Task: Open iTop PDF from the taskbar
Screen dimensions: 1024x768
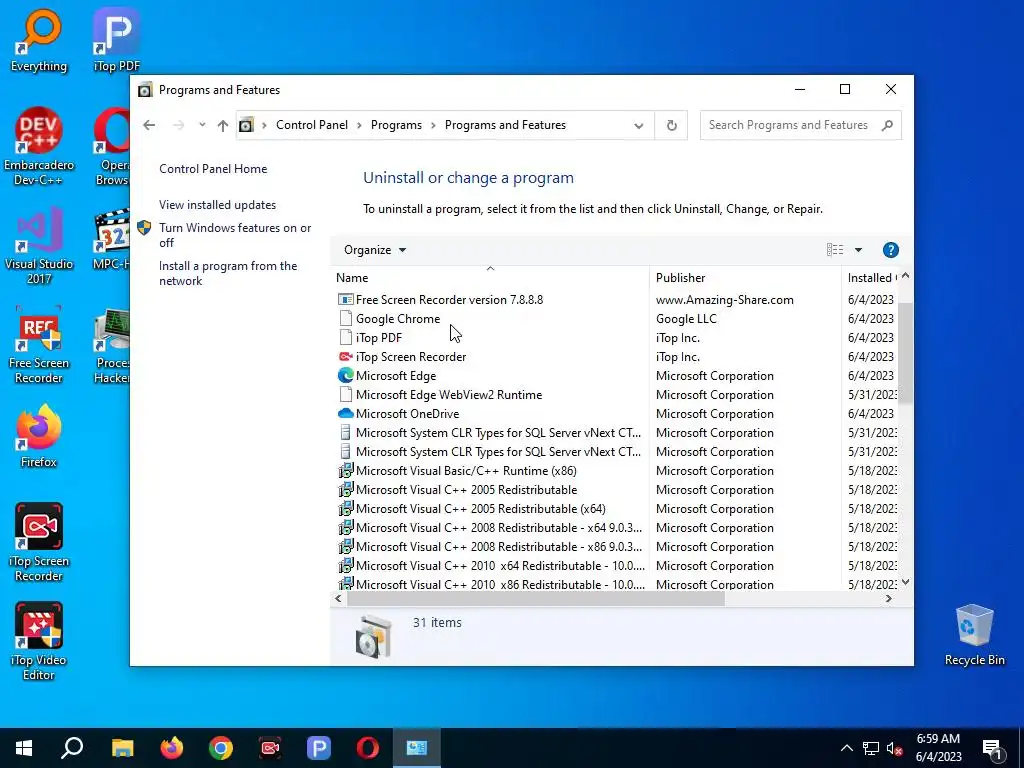Action: tap(319, 748)
